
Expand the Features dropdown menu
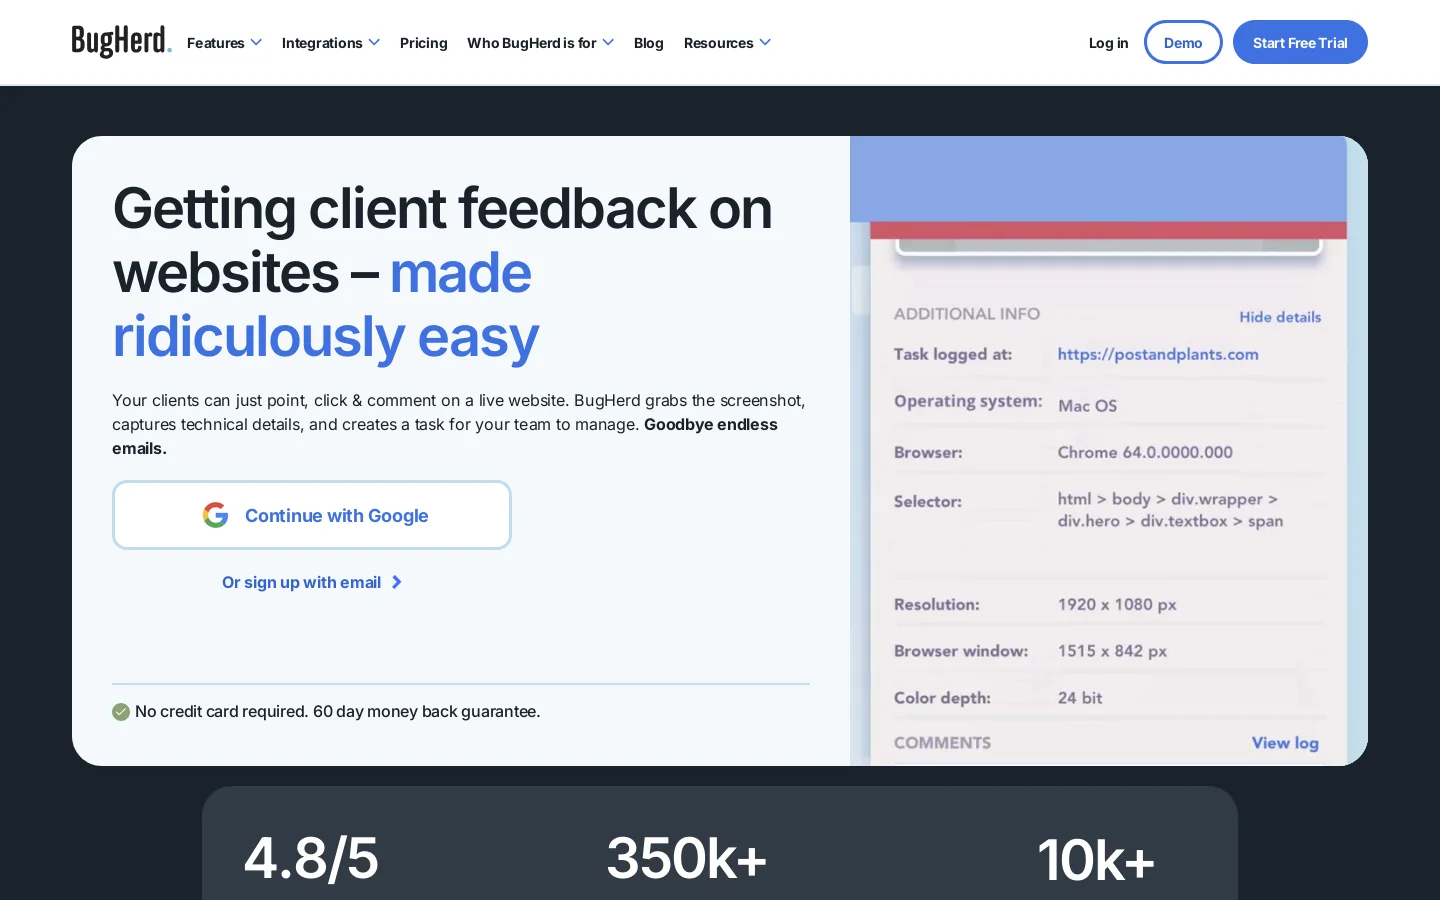[x=224, y=43]
